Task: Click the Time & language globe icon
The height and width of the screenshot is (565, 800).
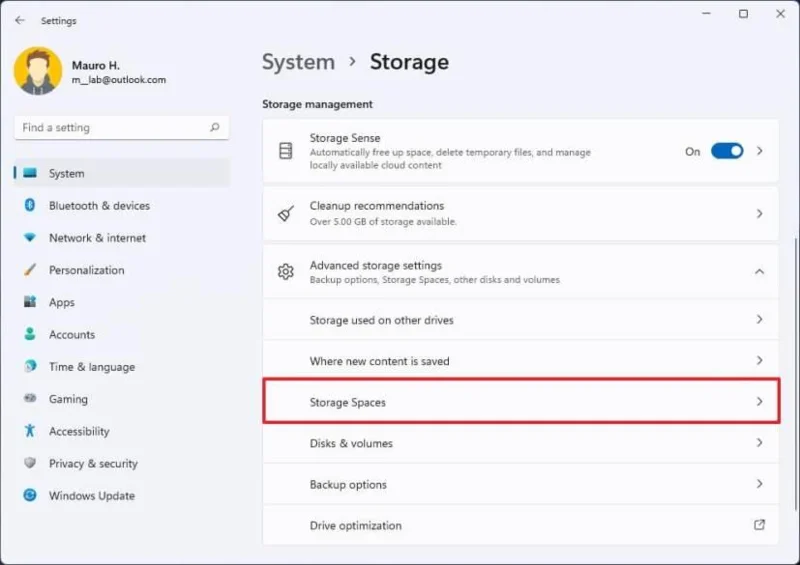Action: click(x=30, y=366)
